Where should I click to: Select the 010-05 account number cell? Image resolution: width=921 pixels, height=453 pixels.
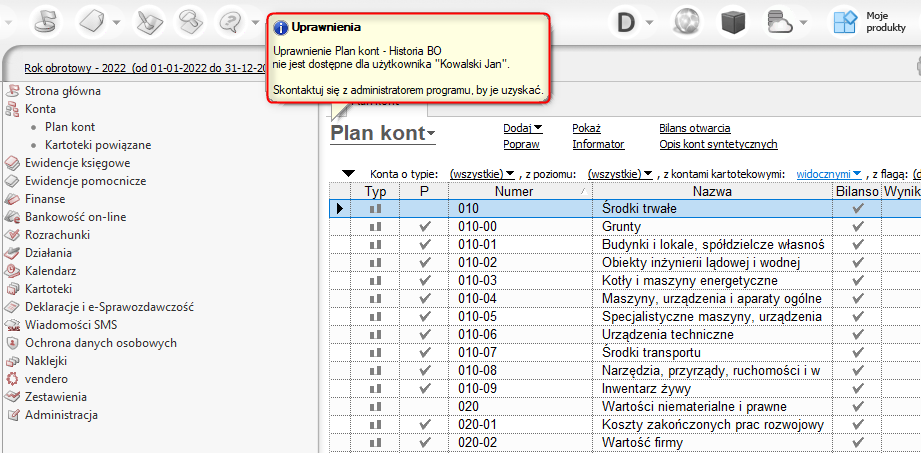(x=520, y=317)
